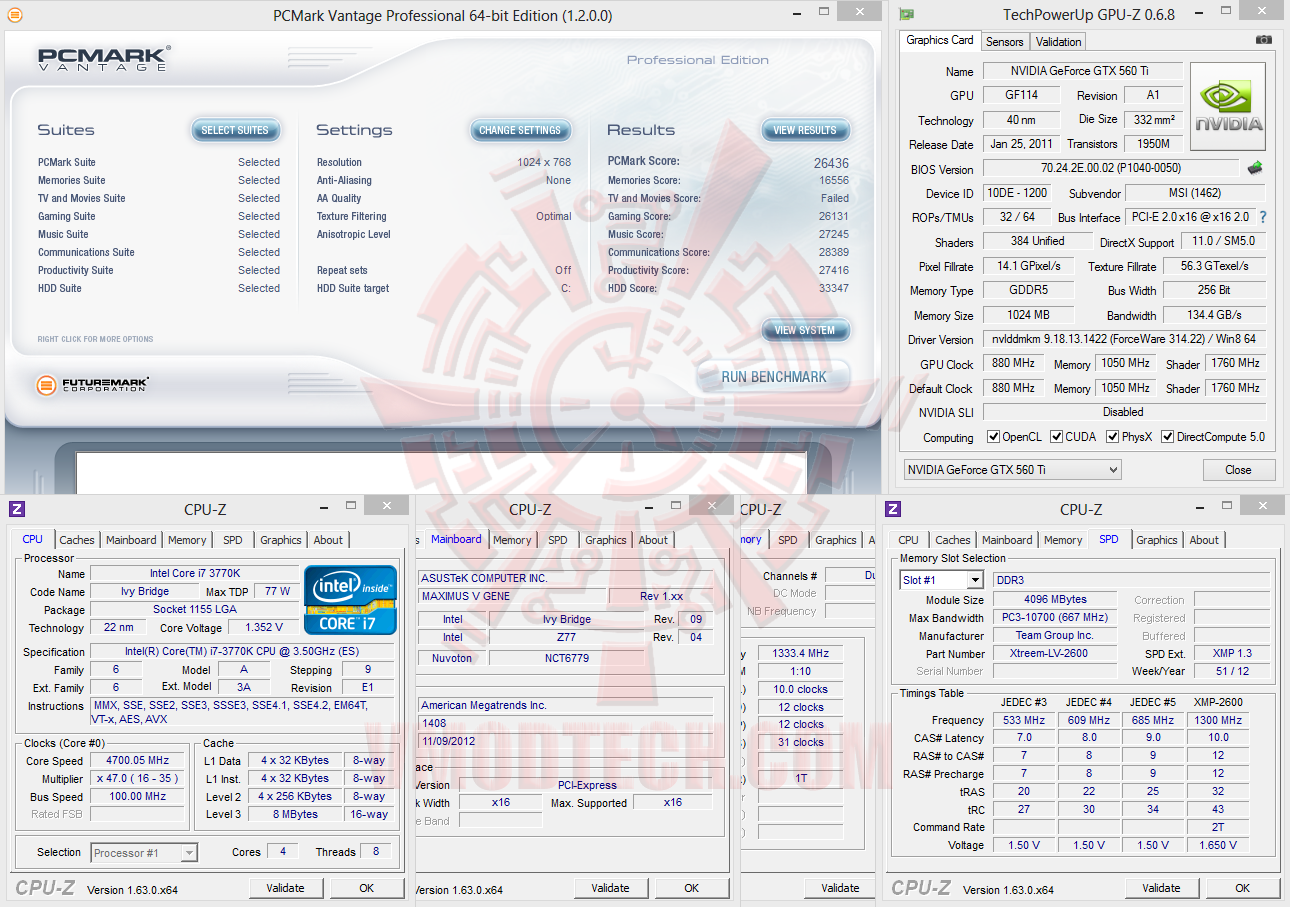Click the Z icon of the leftmost CPU-Z window

coord(16,509)
